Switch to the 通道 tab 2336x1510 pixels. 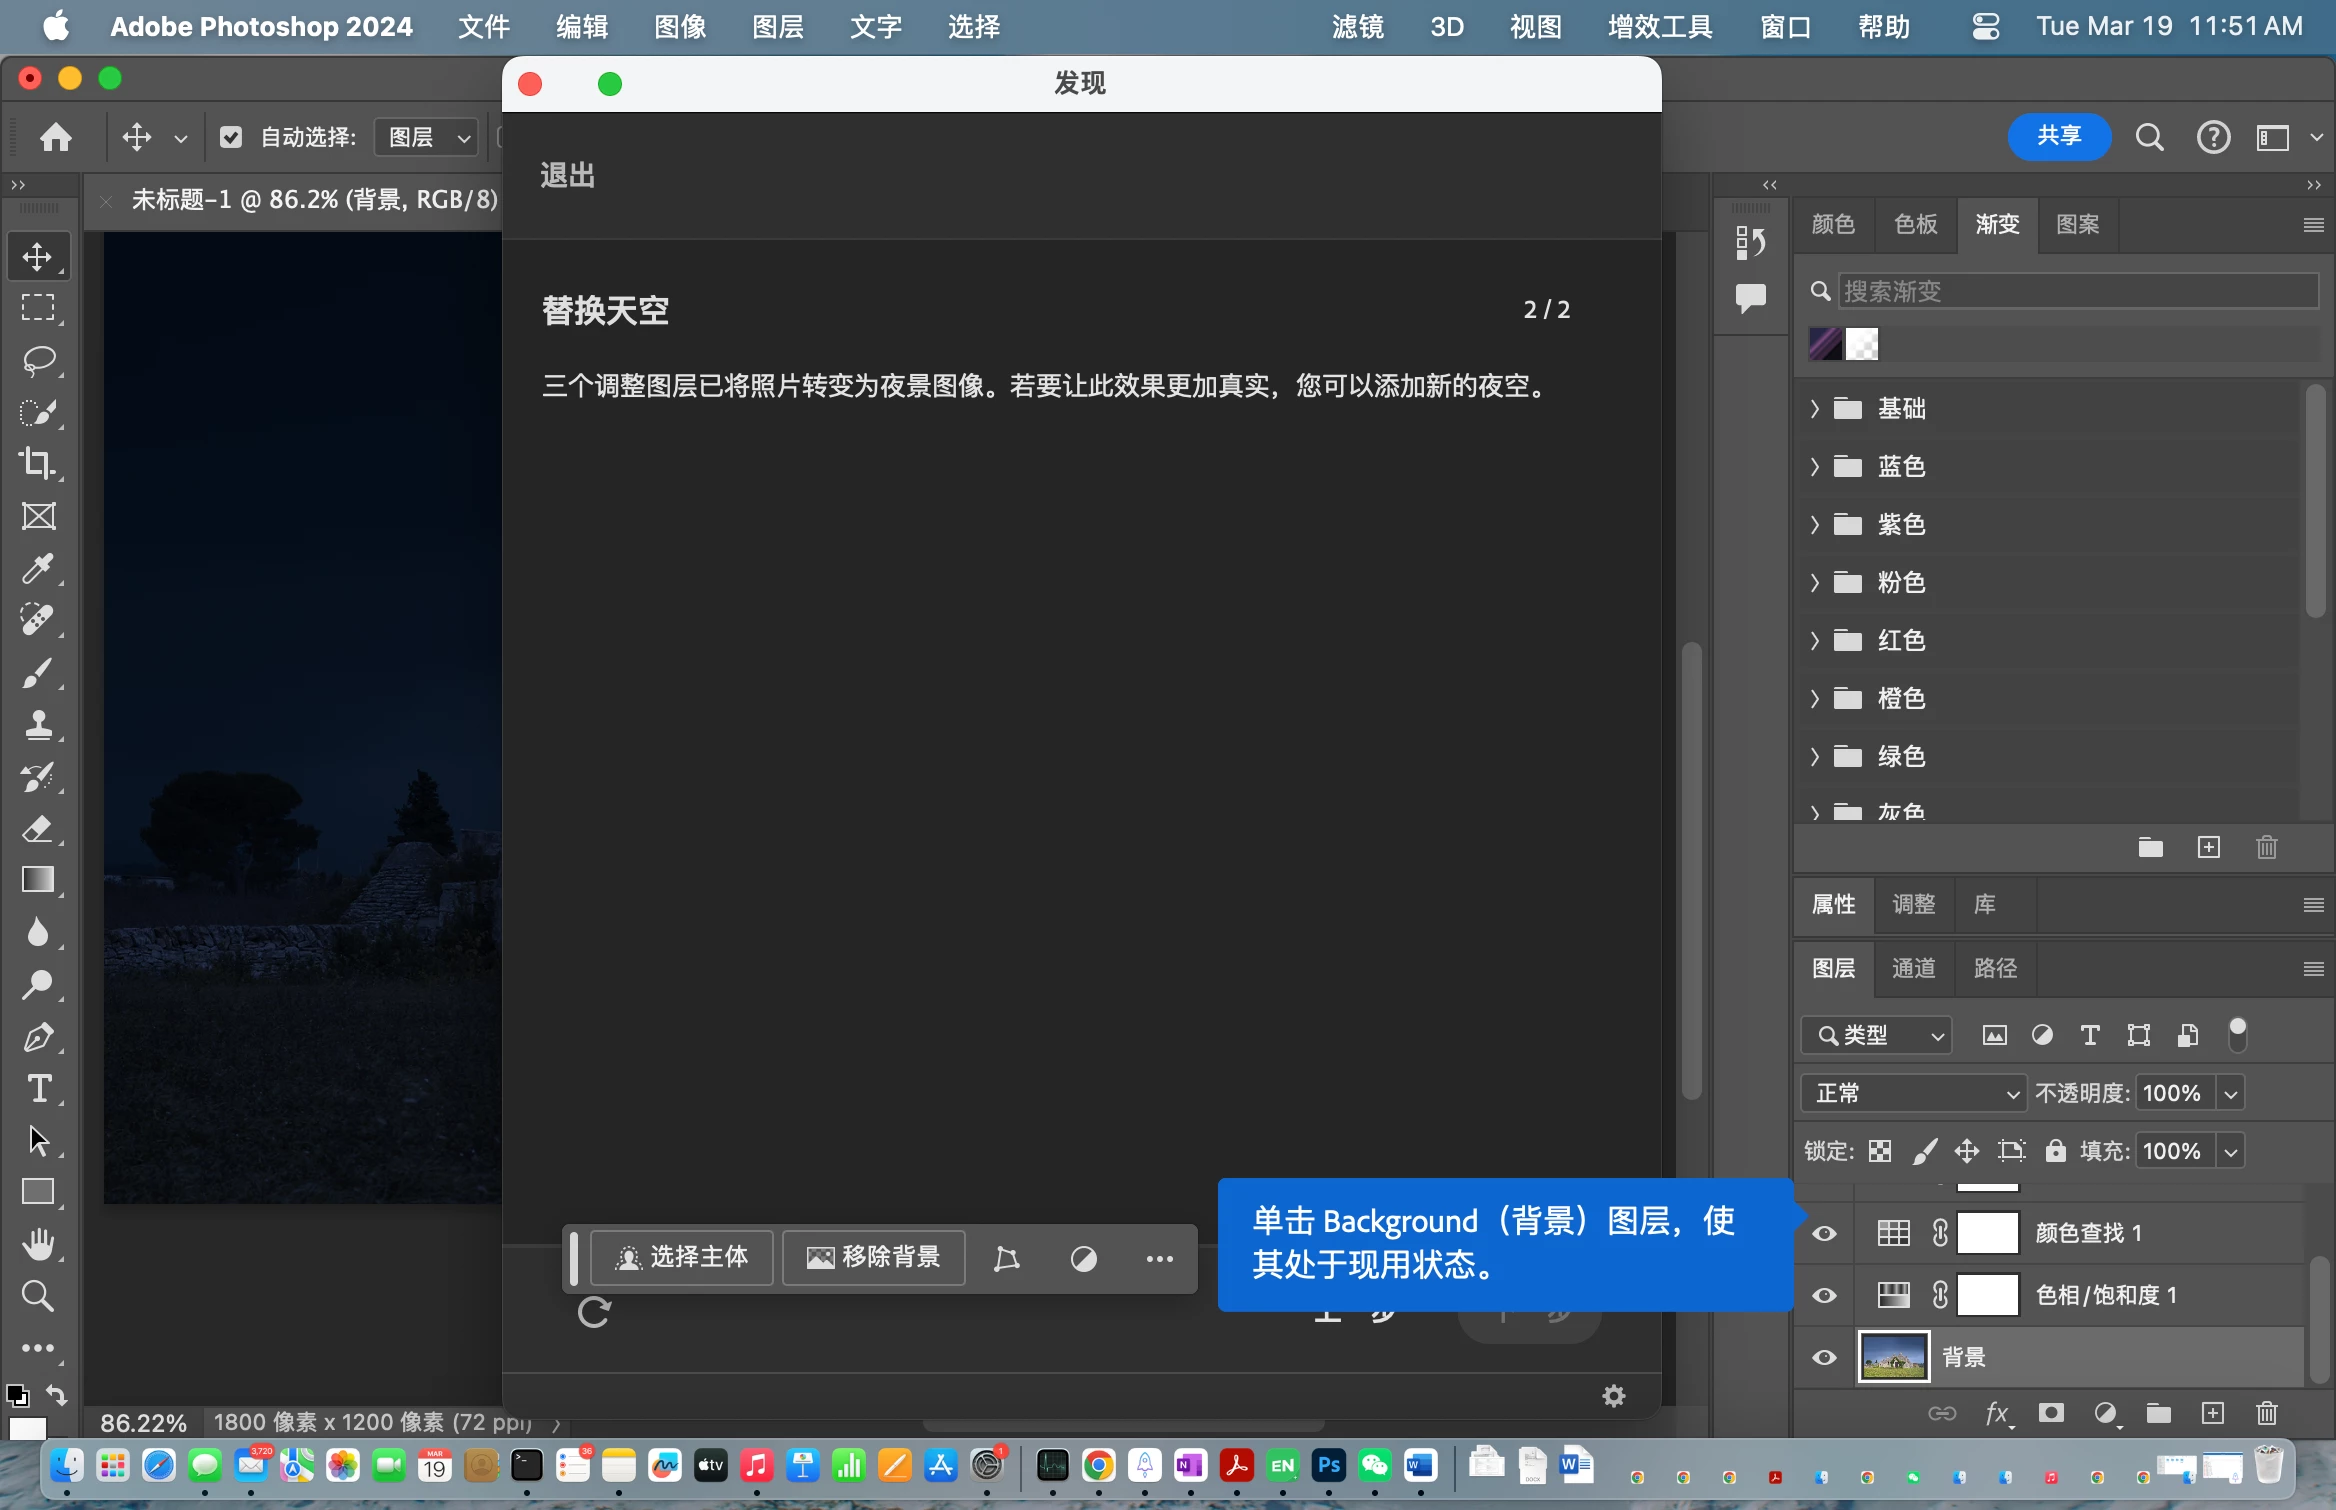click(x=1913, y=968)
